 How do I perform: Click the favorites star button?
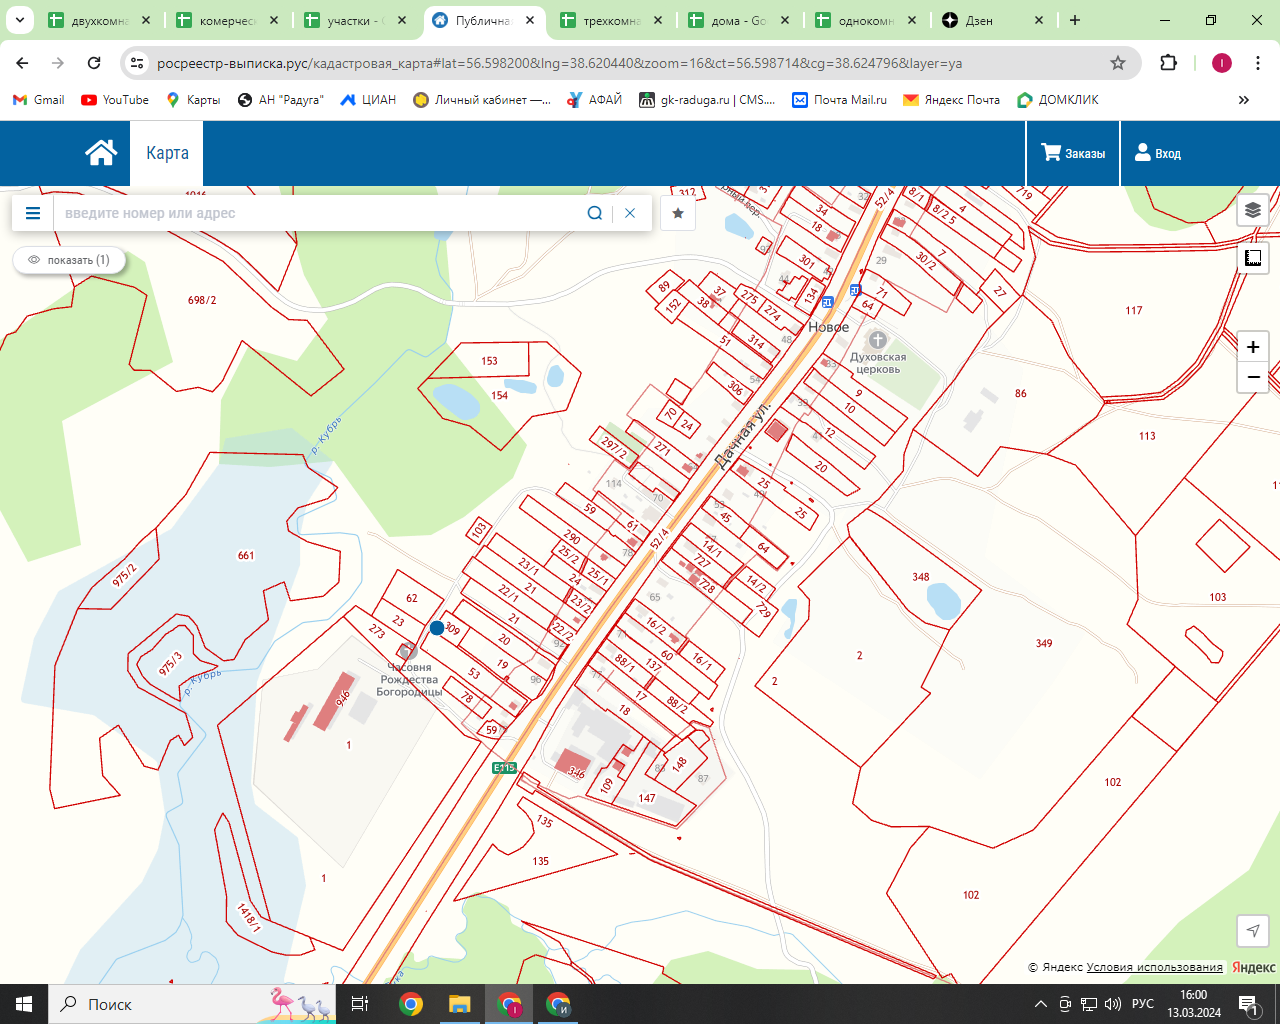click(x=678, y=213)
